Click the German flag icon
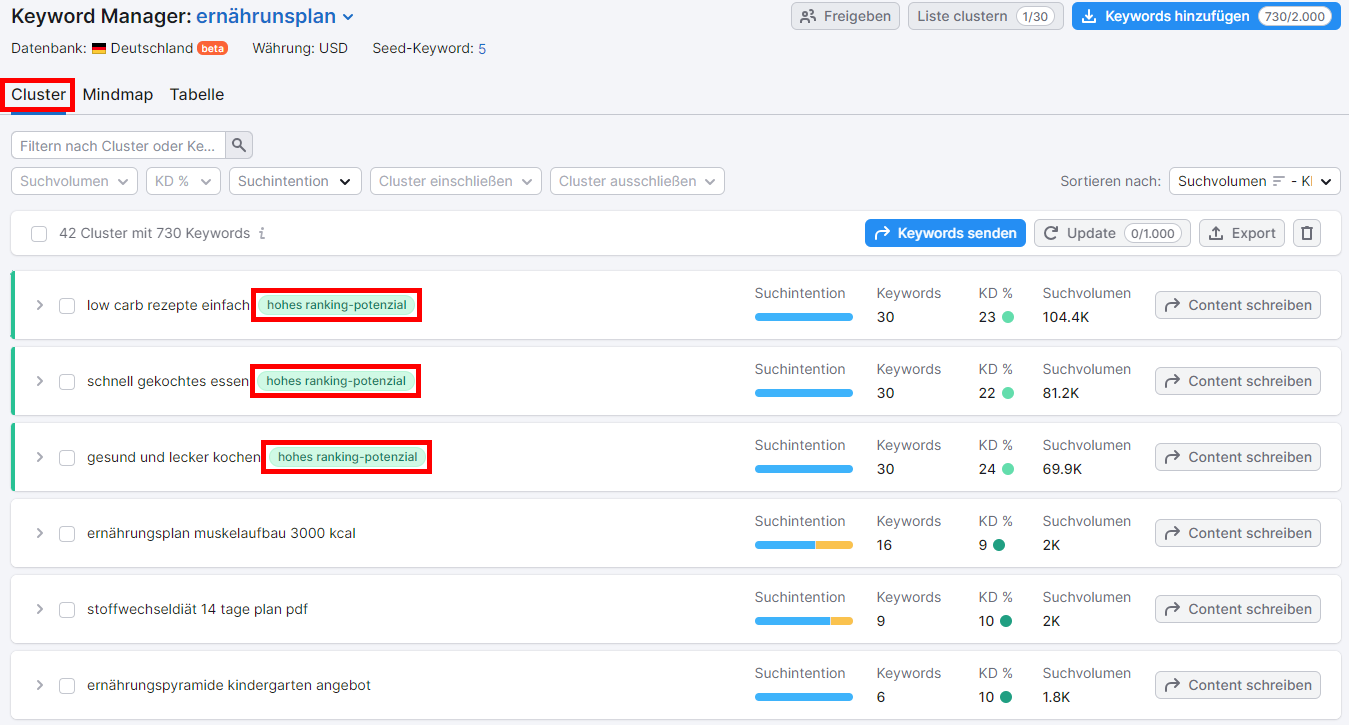Image resolution: width=1349 pixels, height=725 pixels. pos(99,48)
